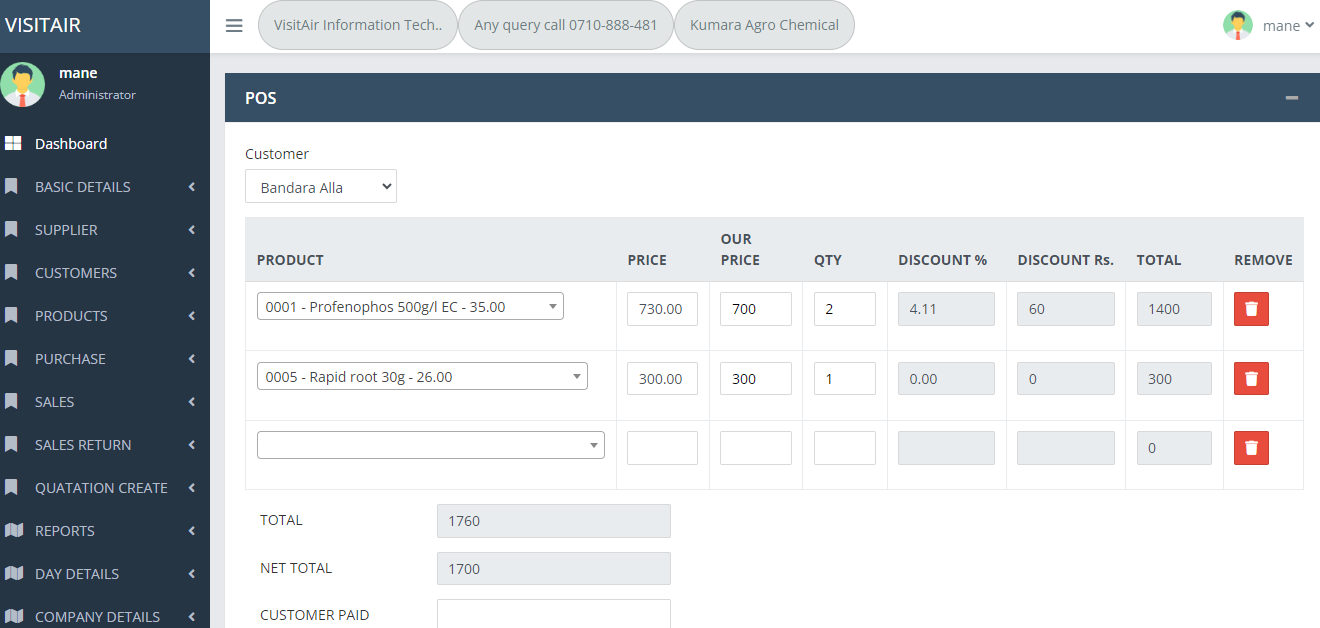This screenshot has height=628, width=1320.
Task: Open the empty product dropdown
Action: click(x=430, y=445)
